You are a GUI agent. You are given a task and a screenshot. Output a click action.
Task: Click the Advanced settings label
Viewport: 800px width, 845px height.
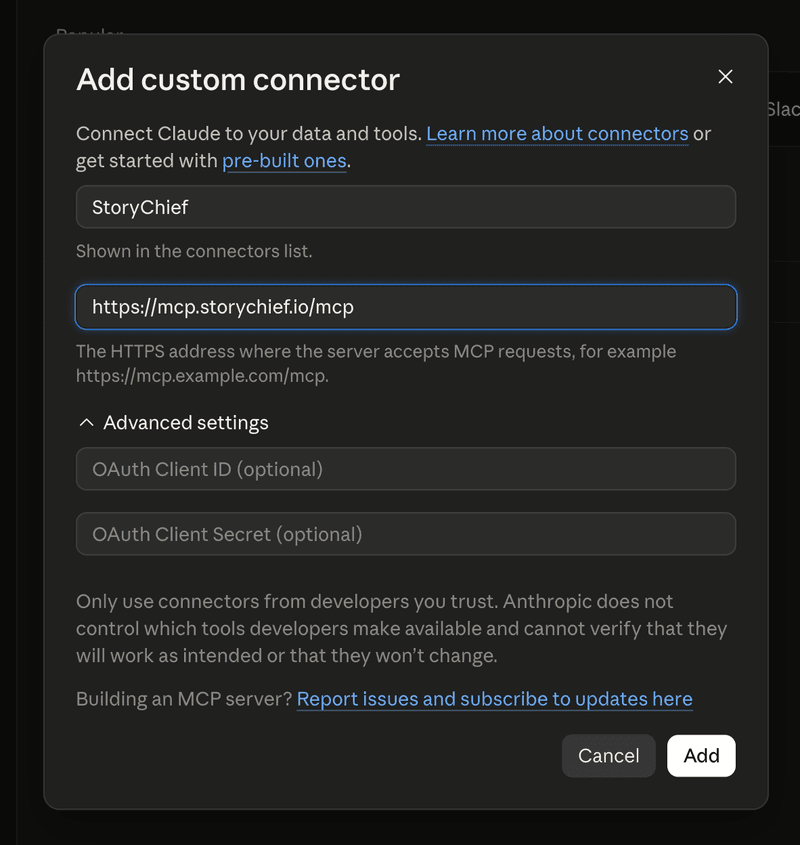(x=186, y=423)
